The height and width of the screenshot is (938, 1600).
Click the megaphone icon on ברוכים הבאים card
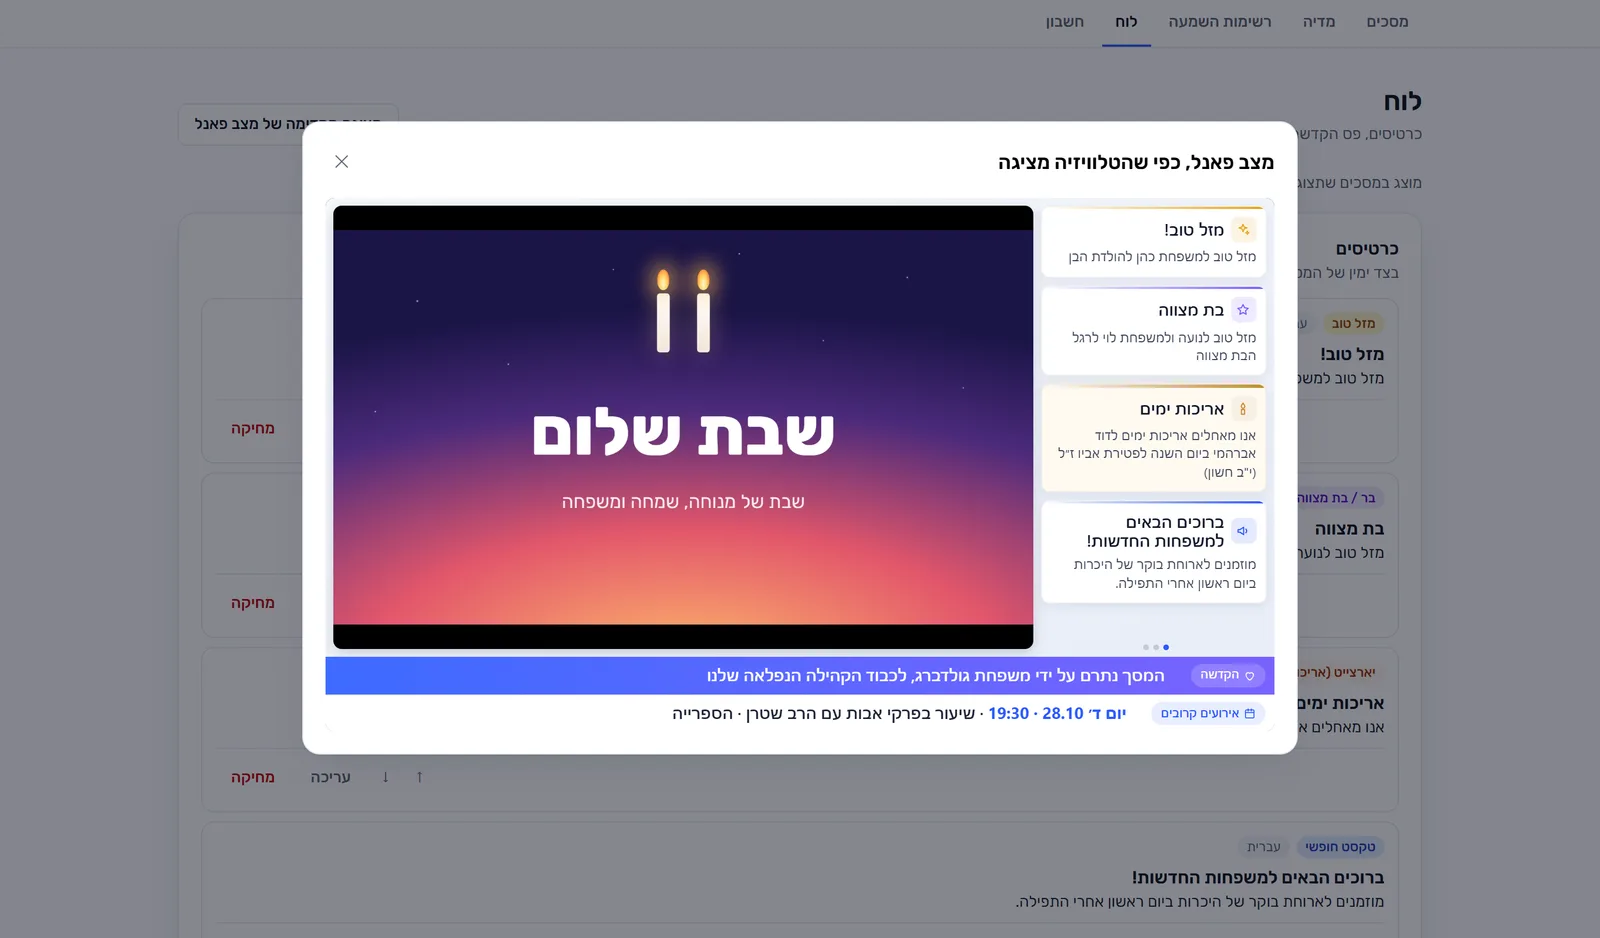(x=1243, y=531)
